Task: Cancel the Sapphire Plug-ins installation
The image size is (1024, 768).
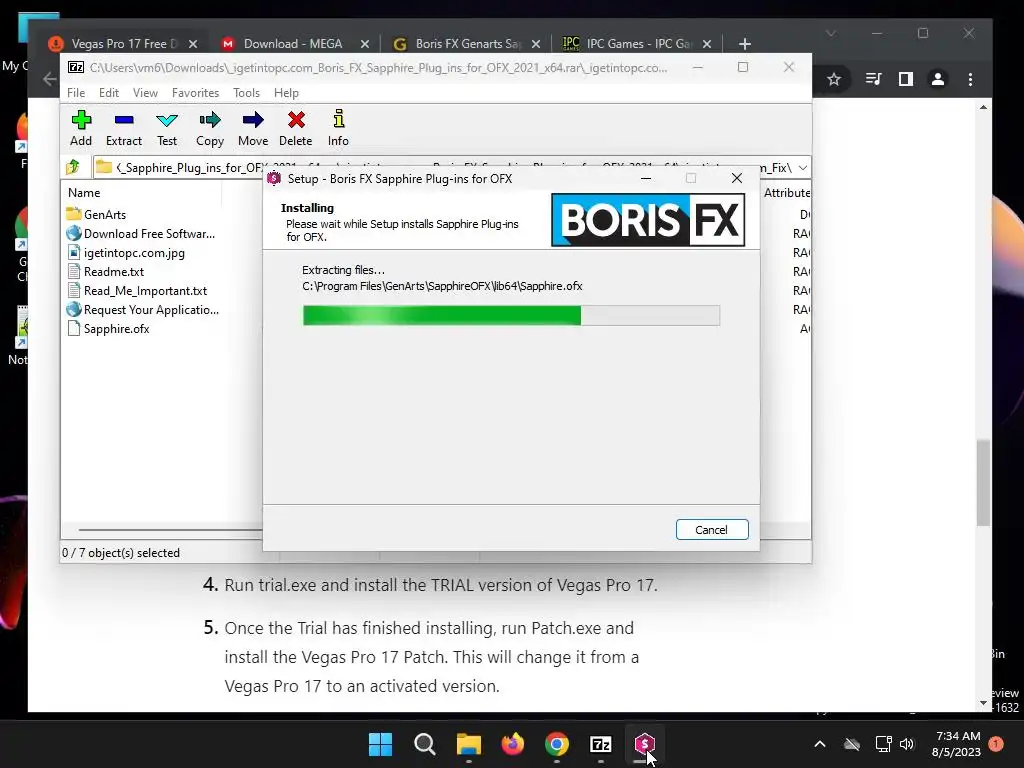Action: coord(712,530)
